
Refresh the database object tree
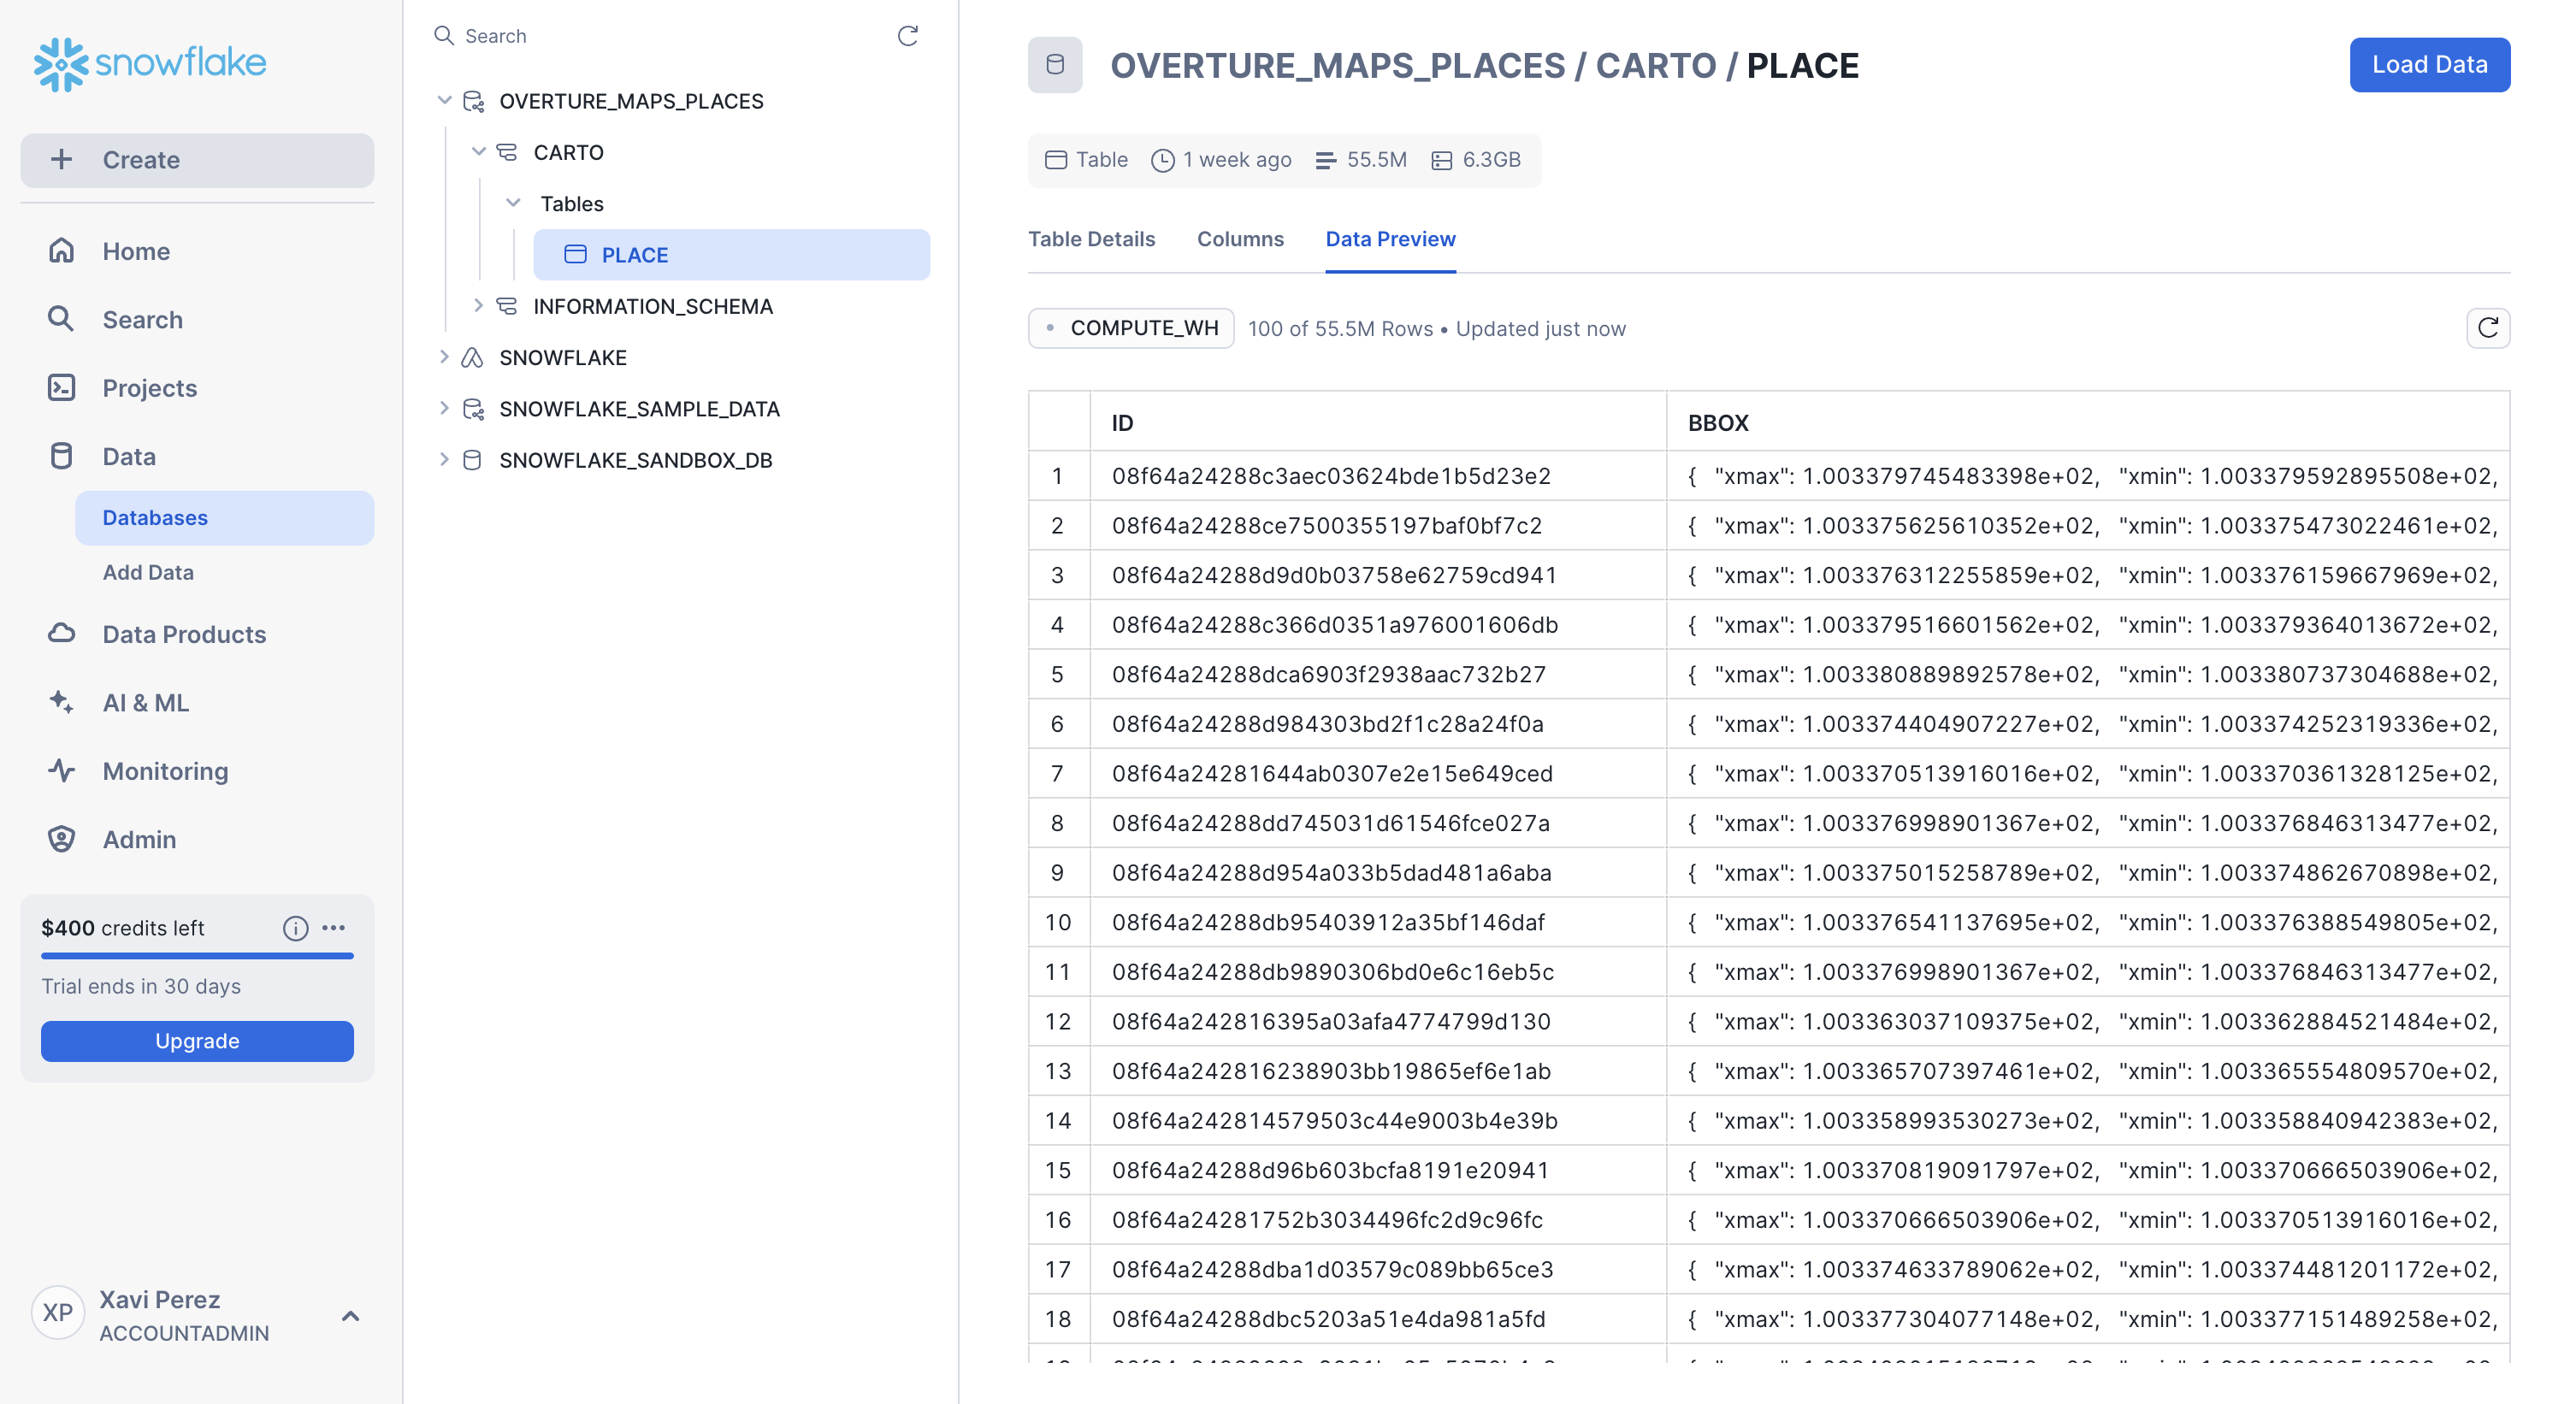pos(908,36)
